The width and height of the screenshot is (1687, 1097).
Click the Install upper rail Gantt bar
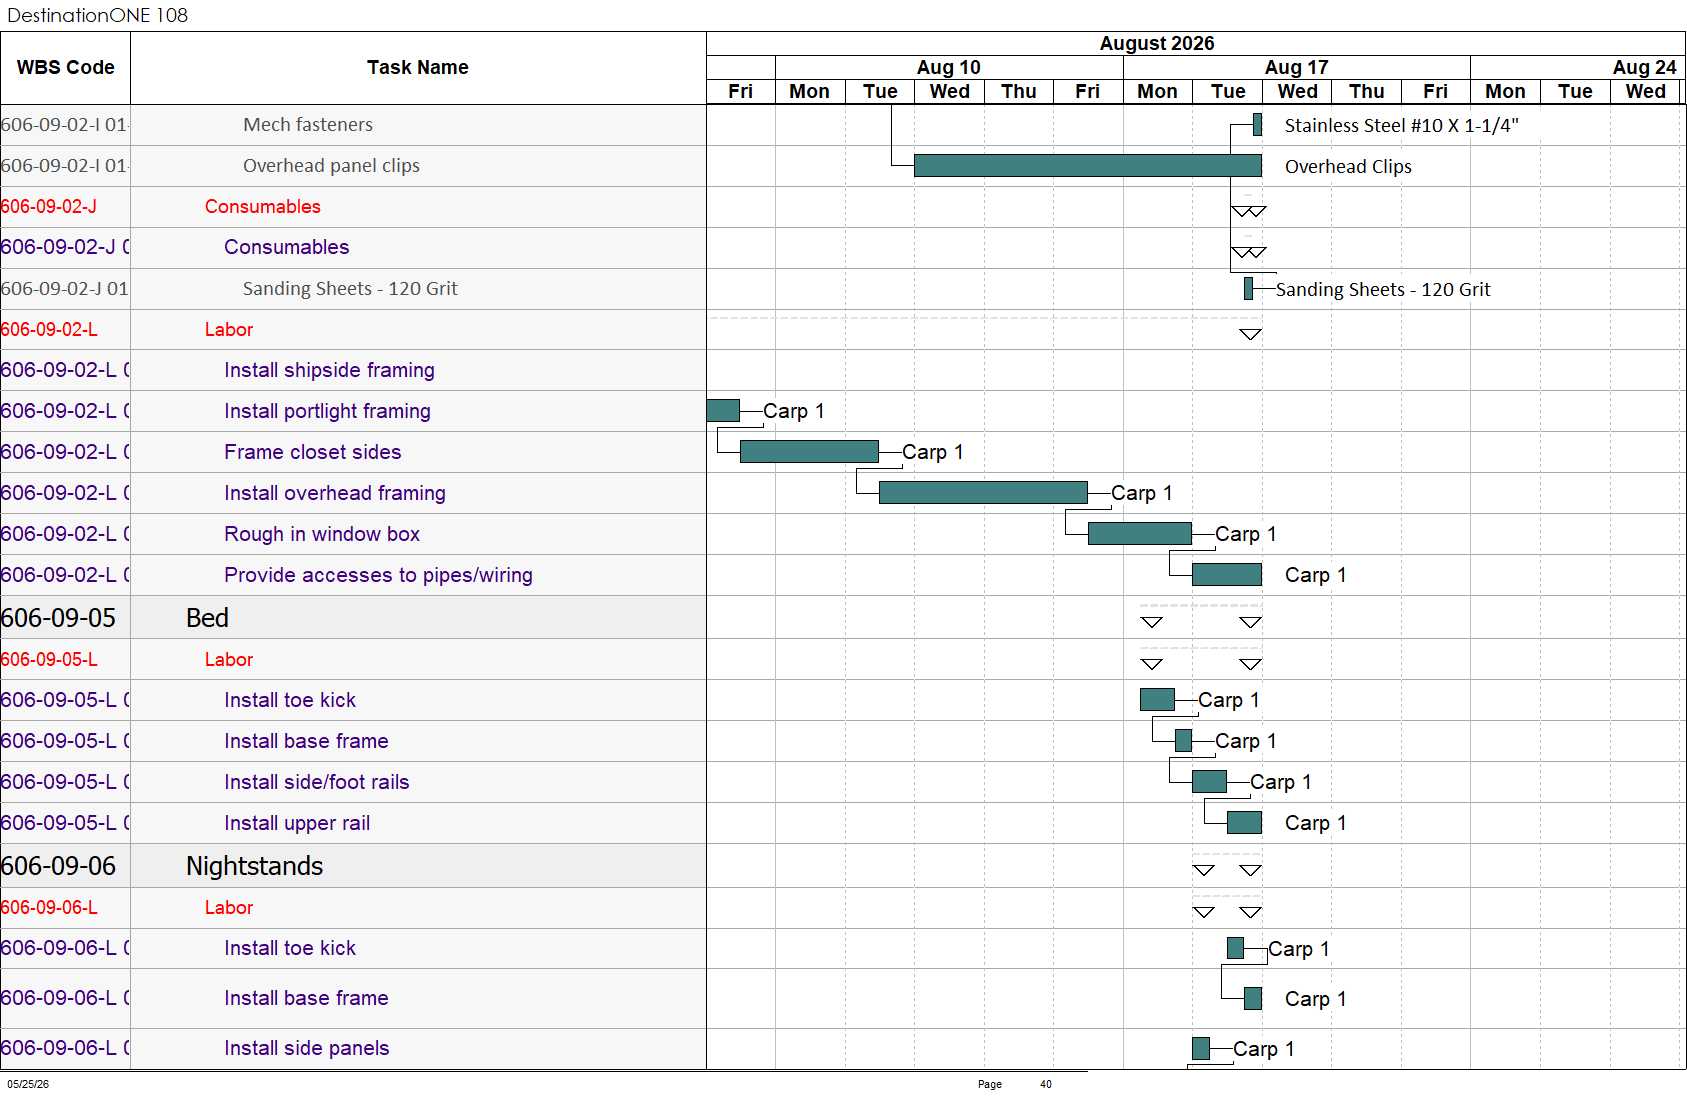(1244, 823)
